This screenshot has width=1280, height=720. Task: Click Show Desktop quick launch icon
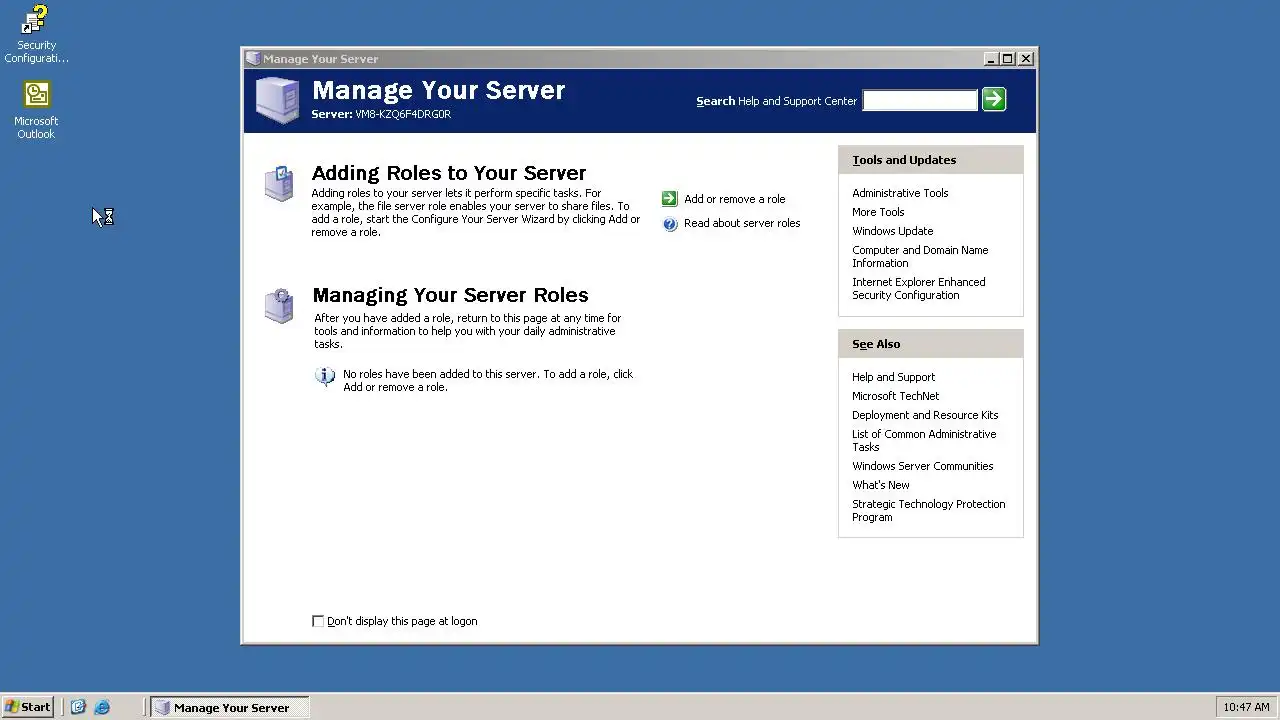click(x=78, y=707)
